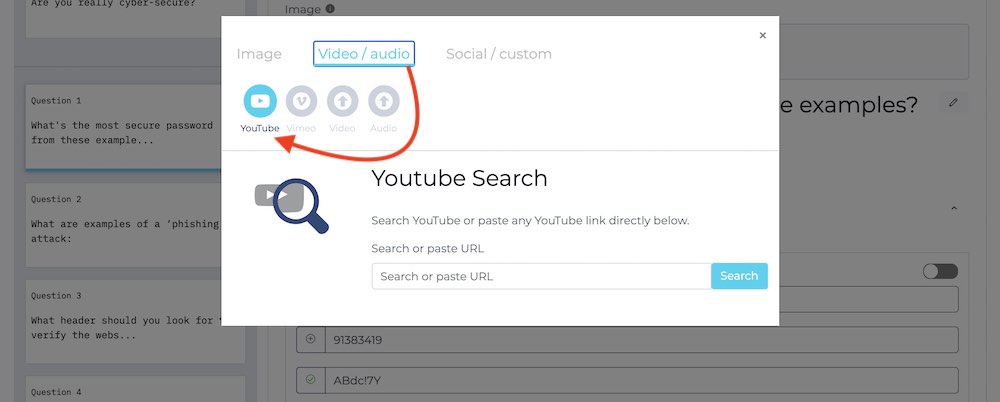Open the Social / custom tab
The height and width of the screenshot is (402, 1000).
click(499, 54)
